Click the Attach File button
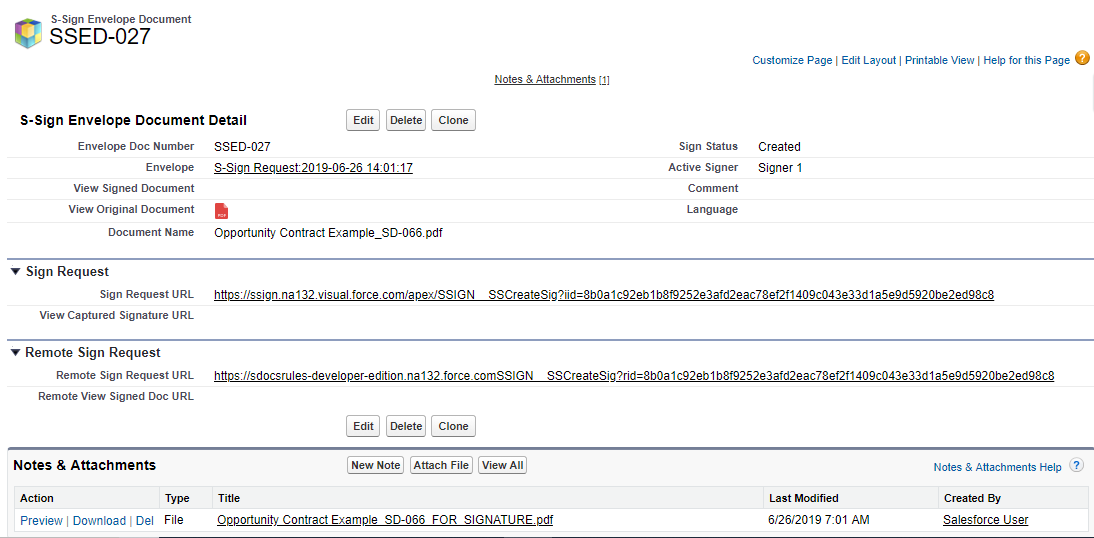Viewport: 1094px width, 538px height. (441, 465)
